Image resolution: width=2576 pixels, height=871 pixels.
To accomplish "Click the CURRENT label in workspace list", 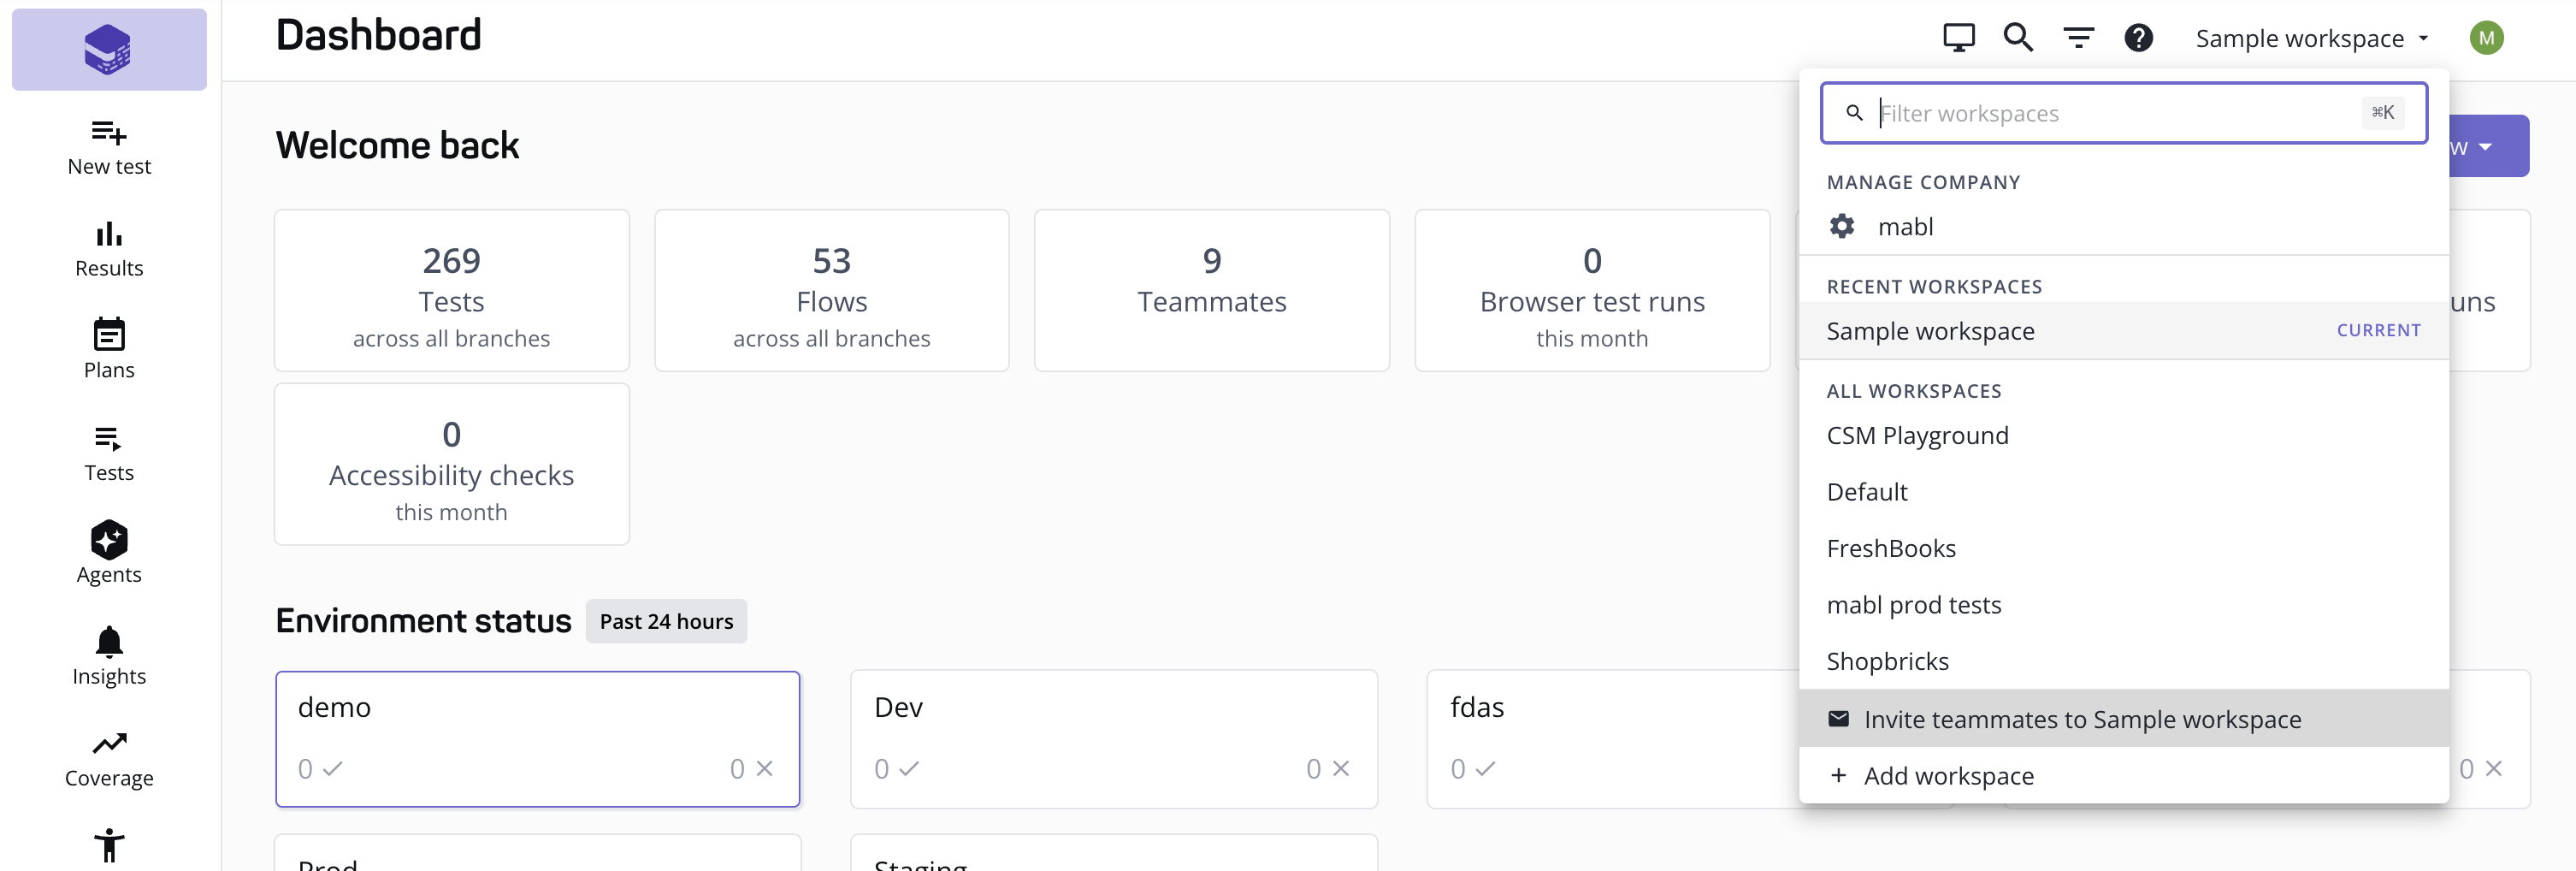I will (2378, 330).
